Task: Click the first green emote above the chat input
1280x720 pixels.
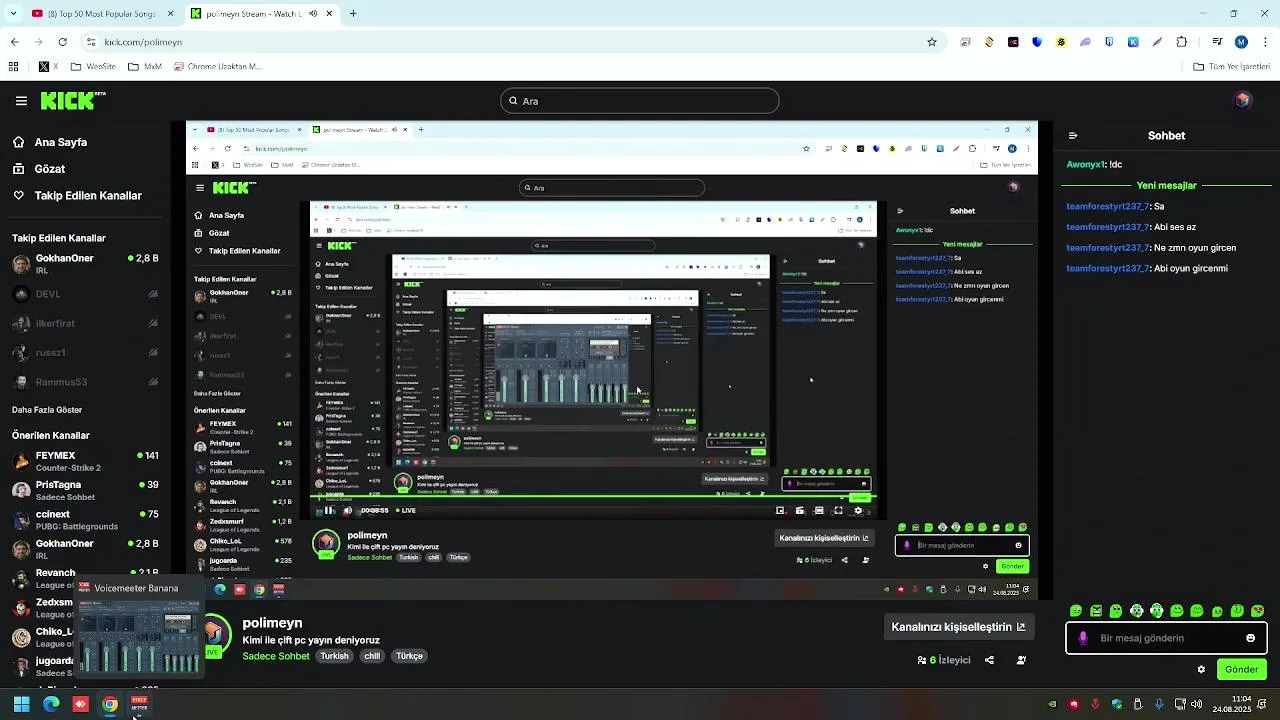Action: pyautogui.click(x=1076, y=610)
